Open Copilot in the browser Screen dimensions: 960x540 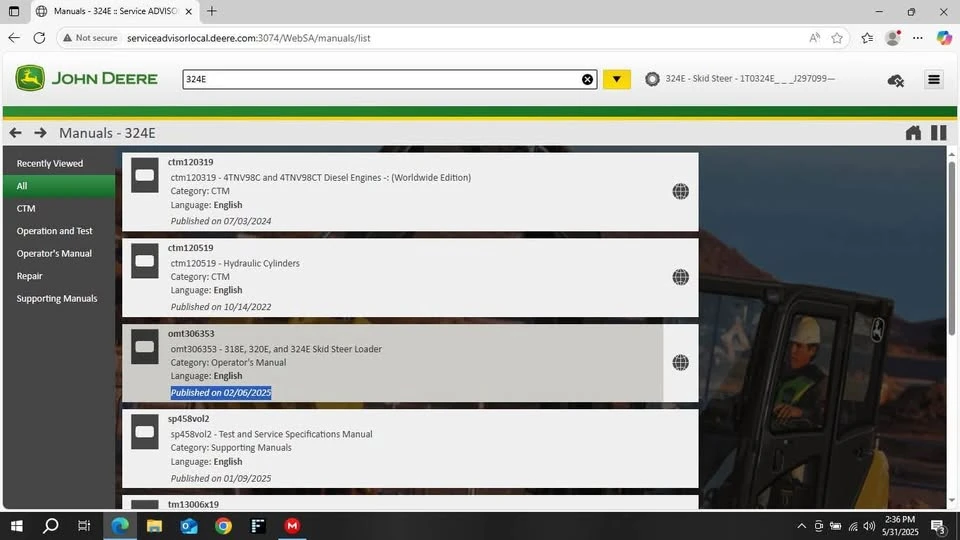(944, 38)
